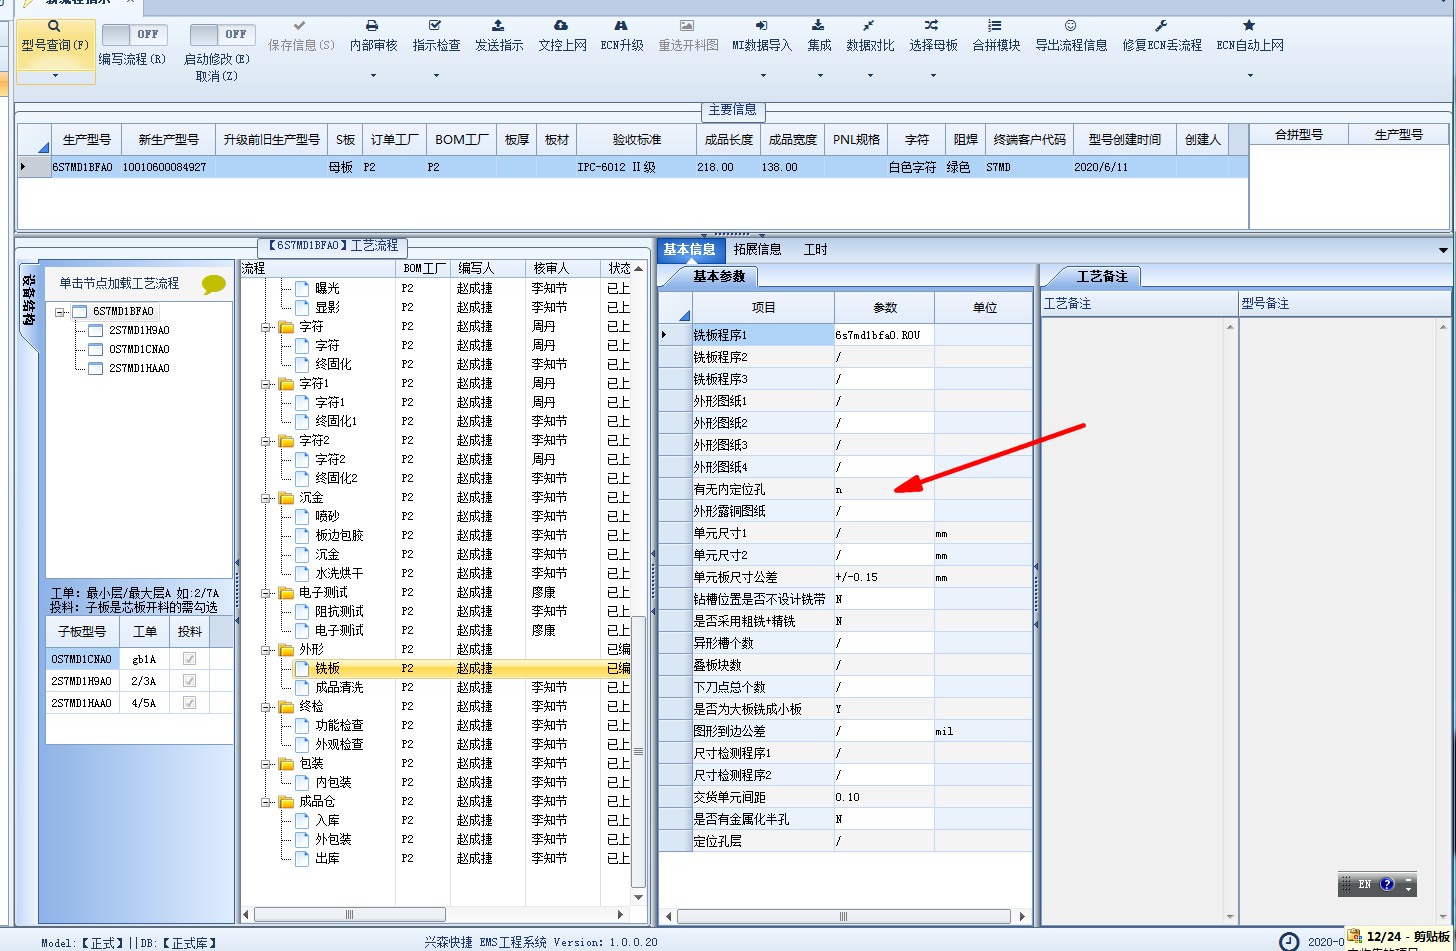Toggle 投料 checkbox for 0S7MD1CNA0

(189, 659)
